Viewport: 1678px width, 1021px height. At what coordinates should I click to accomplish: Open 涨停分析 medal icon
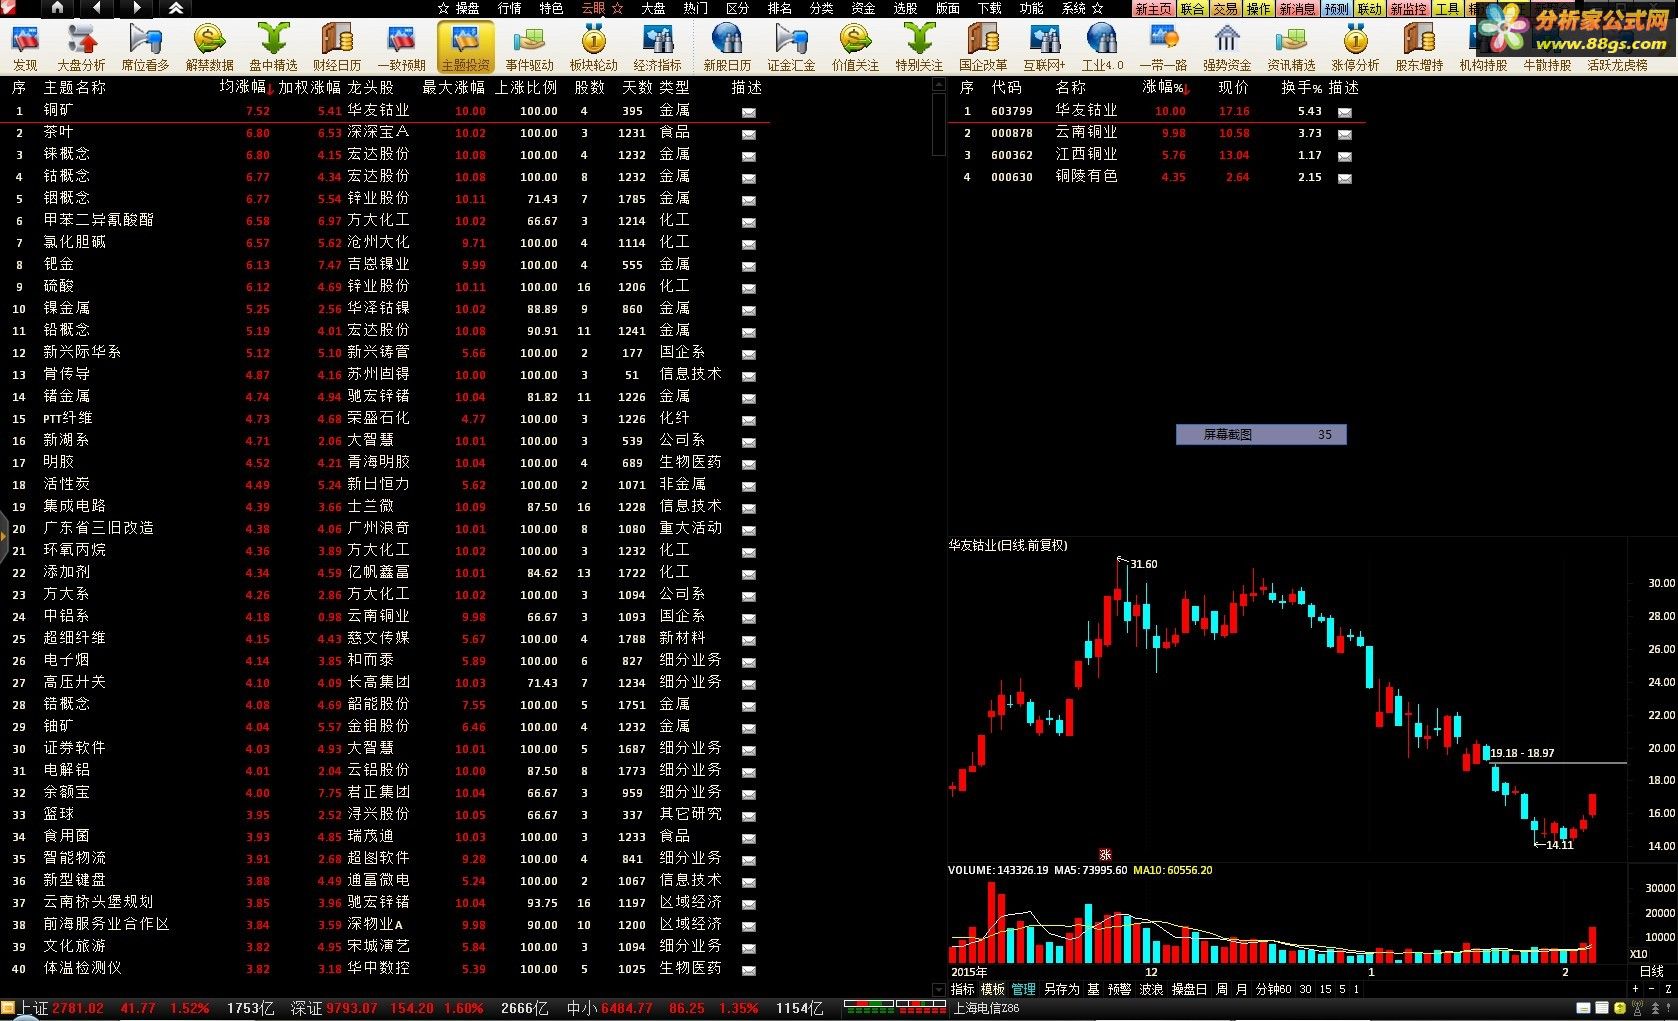(1355, 48)
